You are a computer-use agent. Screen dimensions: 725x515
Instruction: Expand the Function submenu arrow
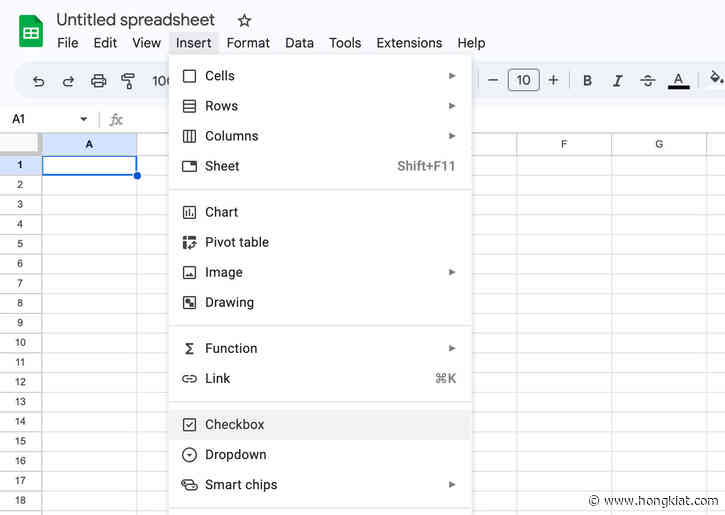(452, 348)
